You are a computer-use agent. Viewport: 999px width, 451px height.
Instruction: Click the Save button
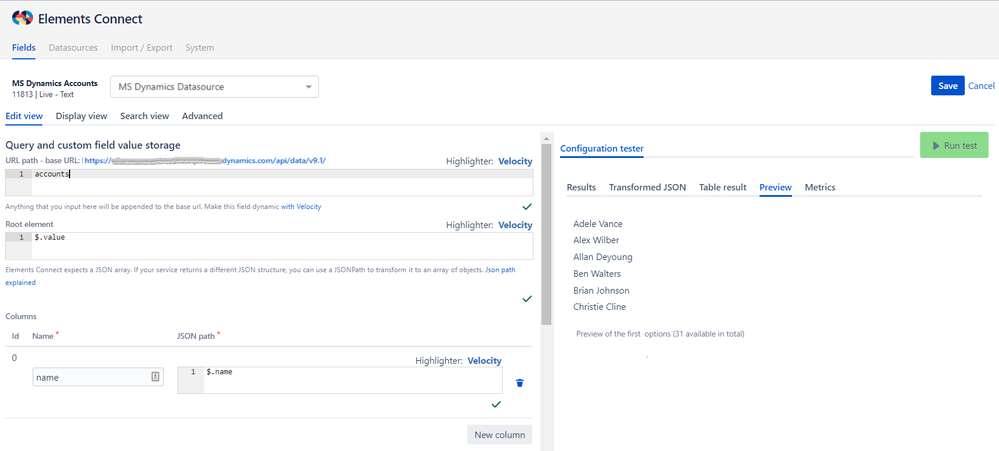(x=947, y=86)
